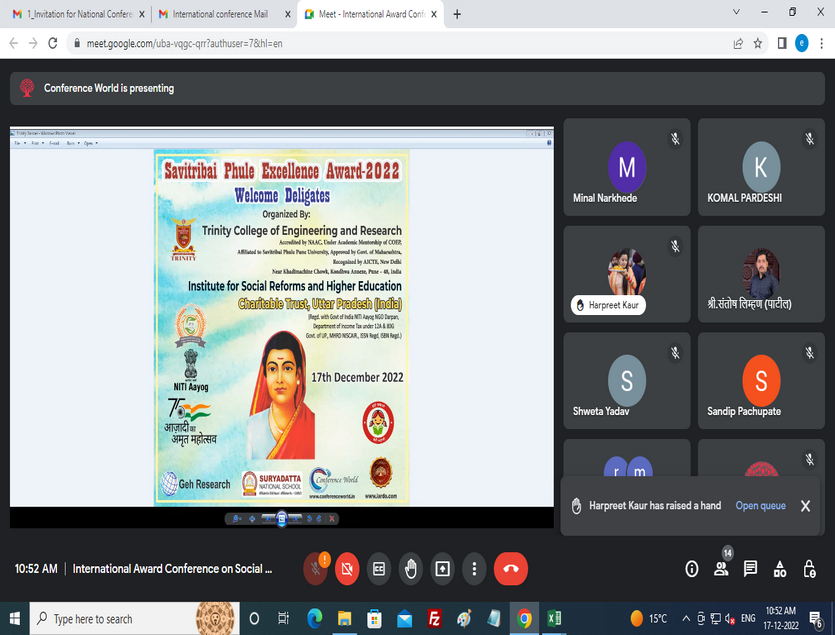Image resolution: width=835 pixels, height=635 pixels.
Task: Open the Chrome profile avatar
Action: pos(801,43)
